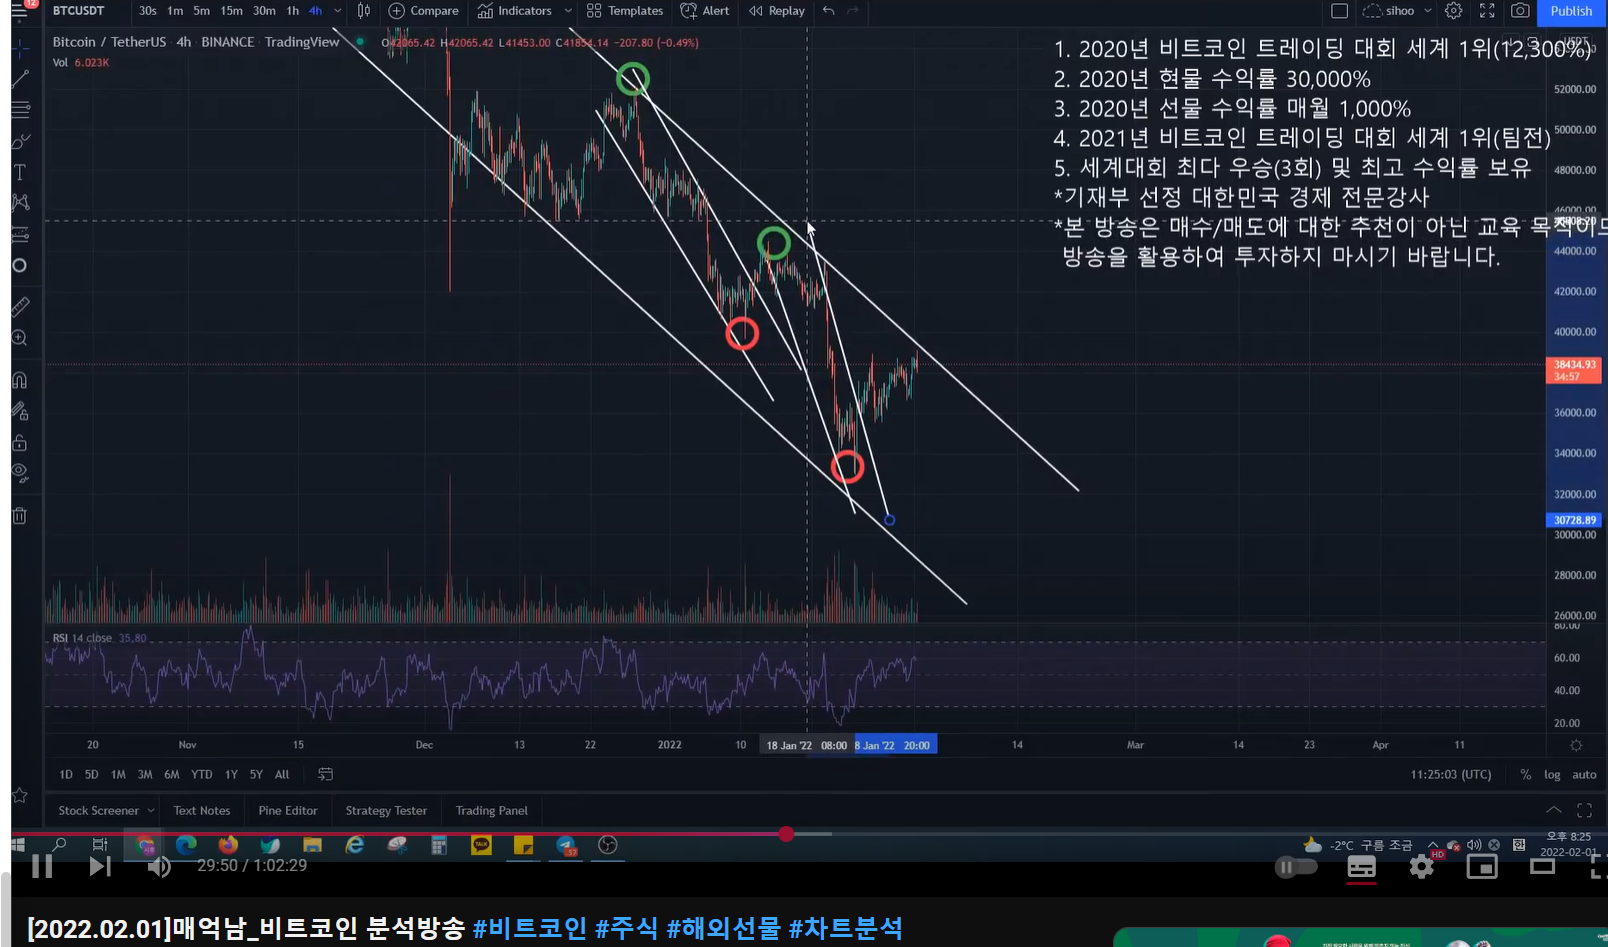Toggle auto scale mode
Image resolution: width=1608 pixels, height=947 pixels.
click(1584, 774)
